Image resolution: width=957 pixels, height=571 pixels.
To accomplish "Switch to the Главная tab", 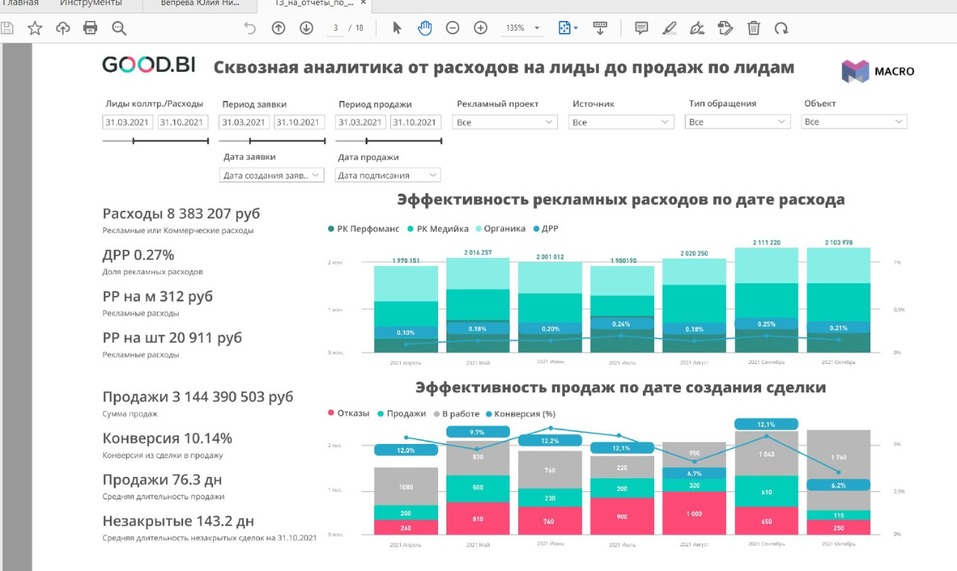I will coord(20,4).
